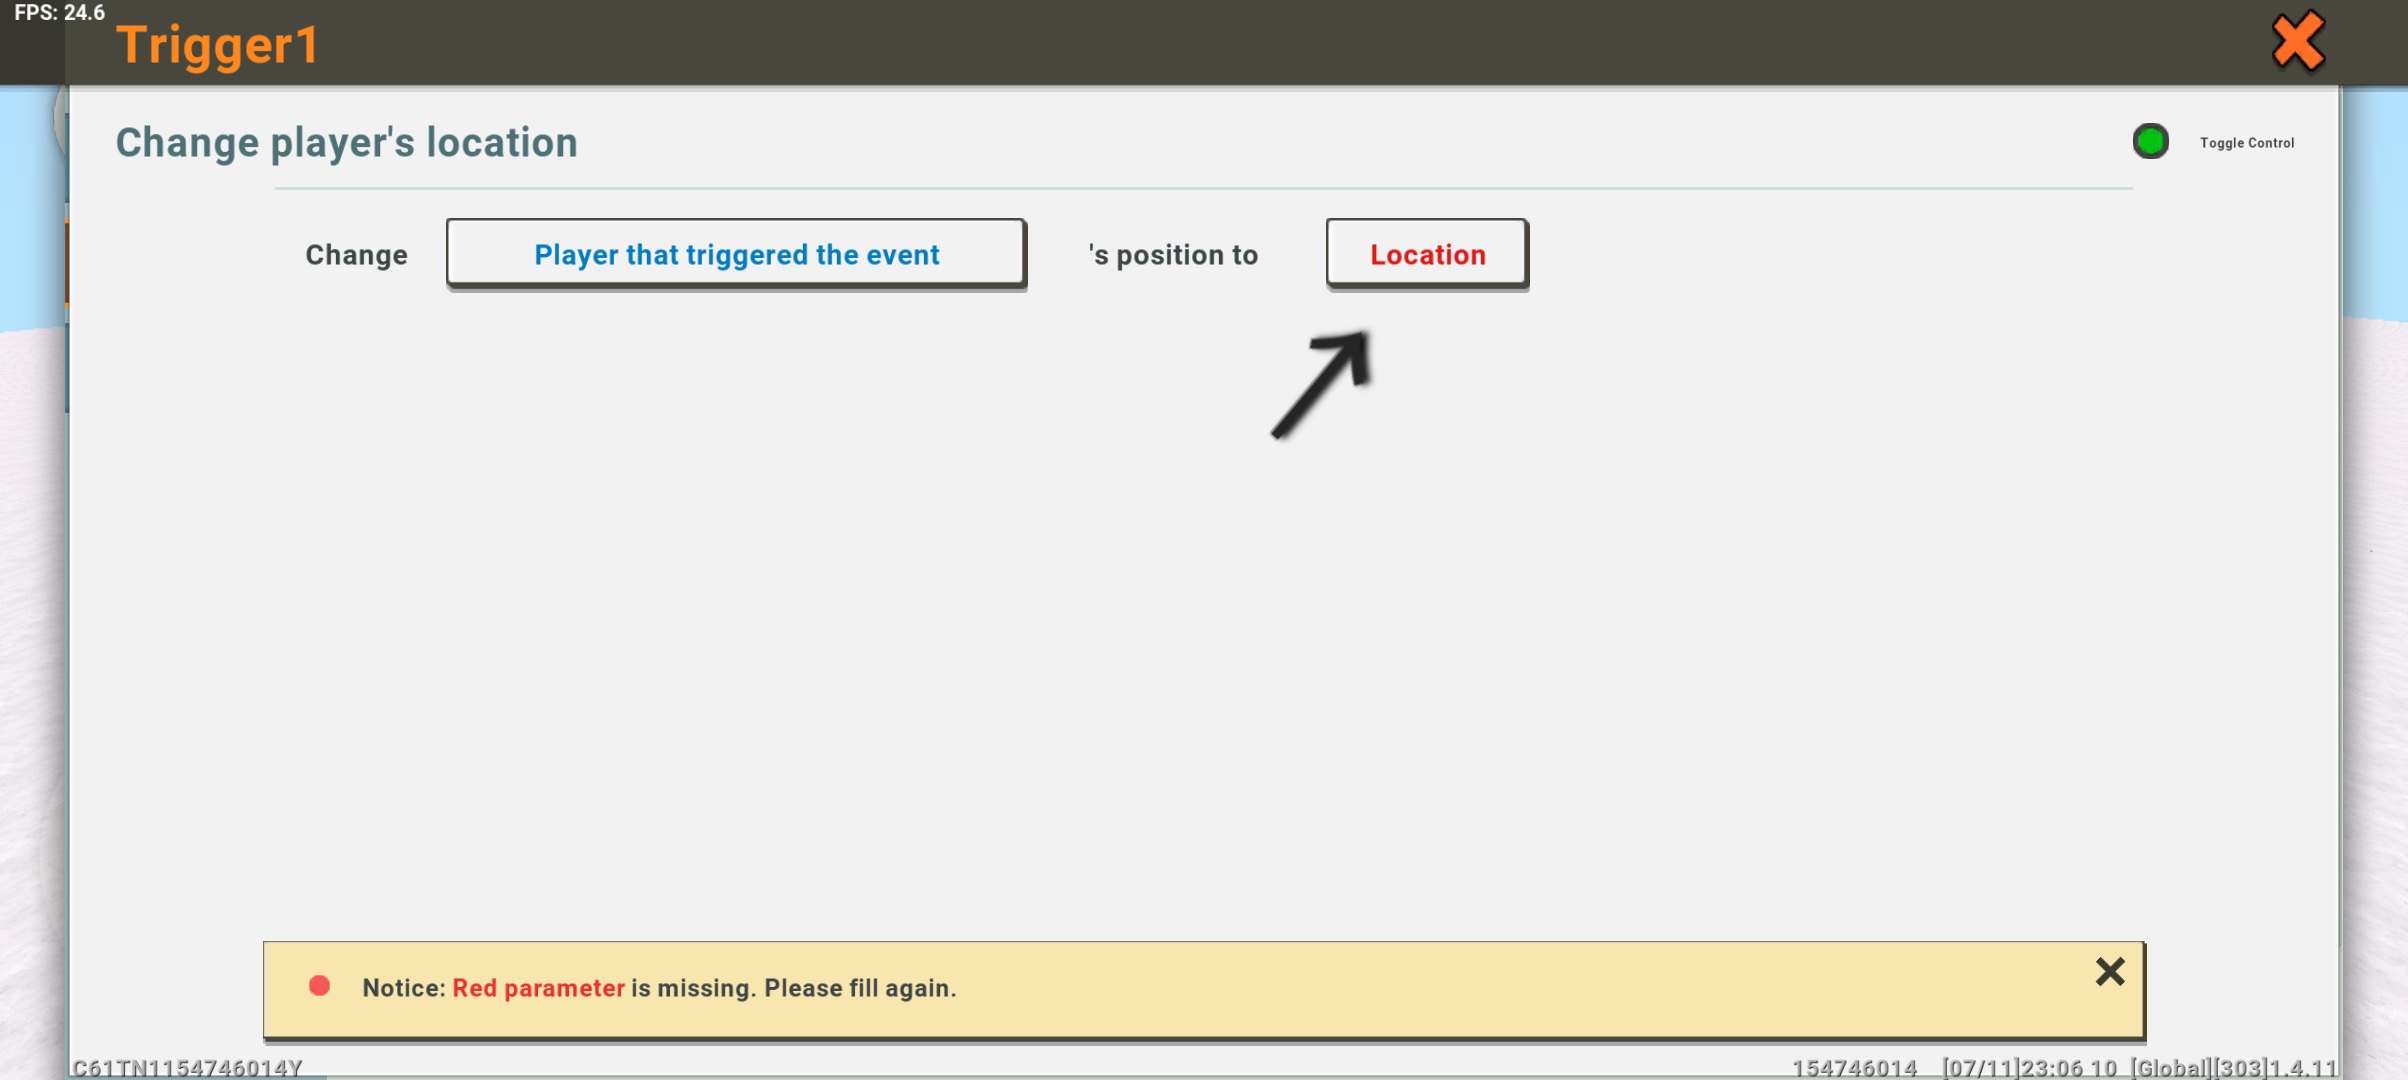
Task: Click the 'Change player's location' heading
Action: (346, 142)
